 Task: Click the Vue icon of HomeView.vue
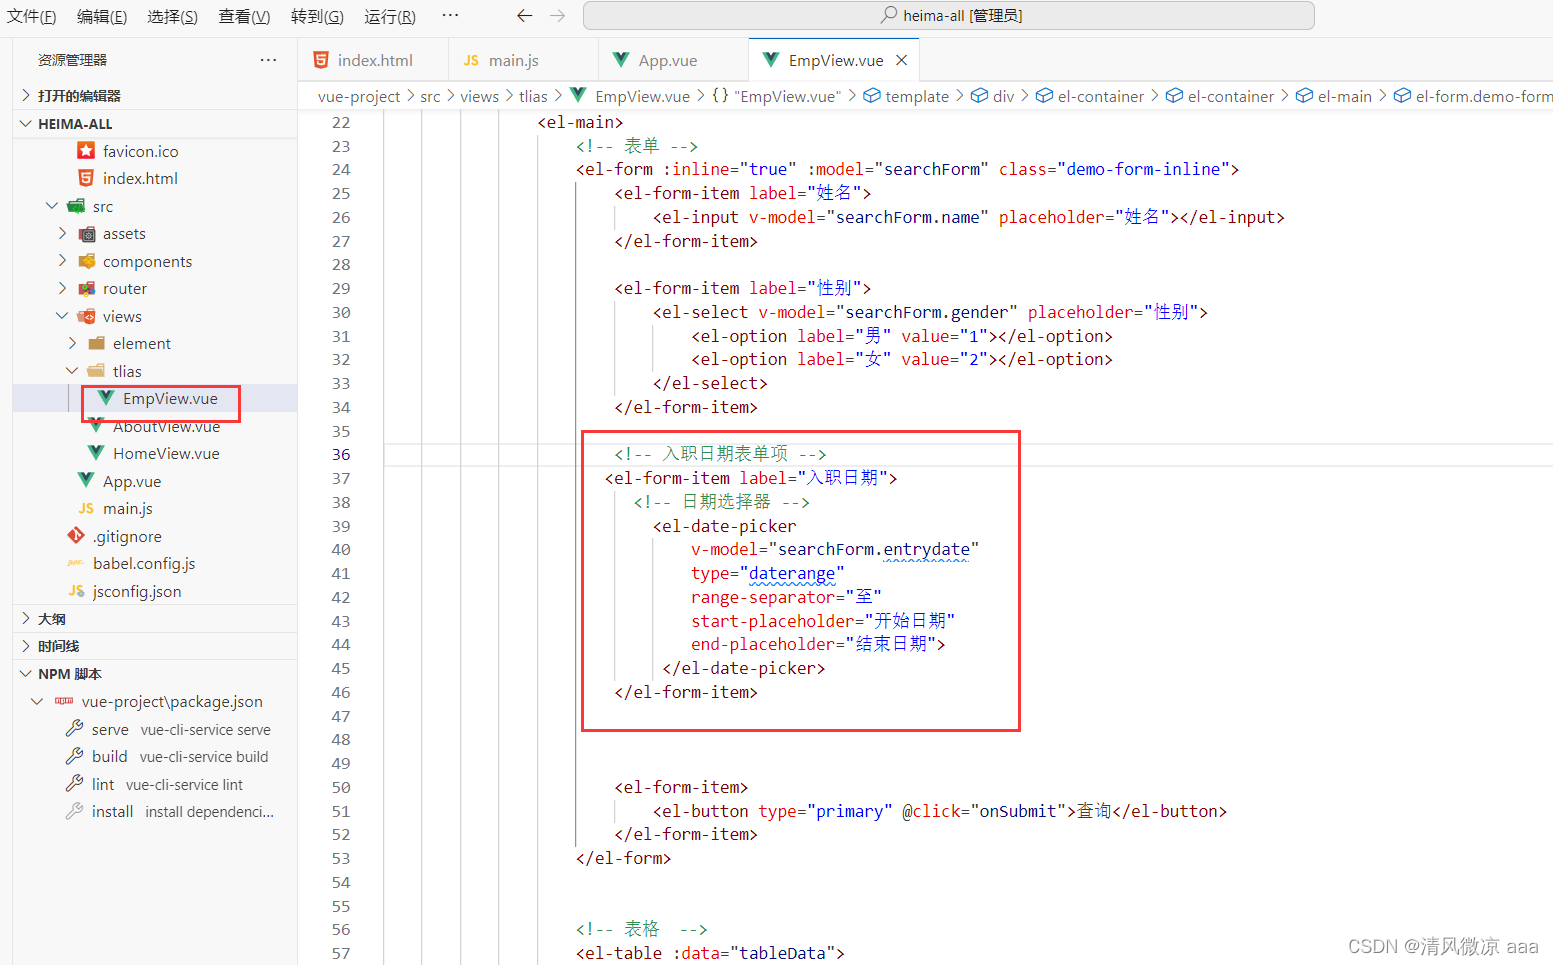pos(96,453)
